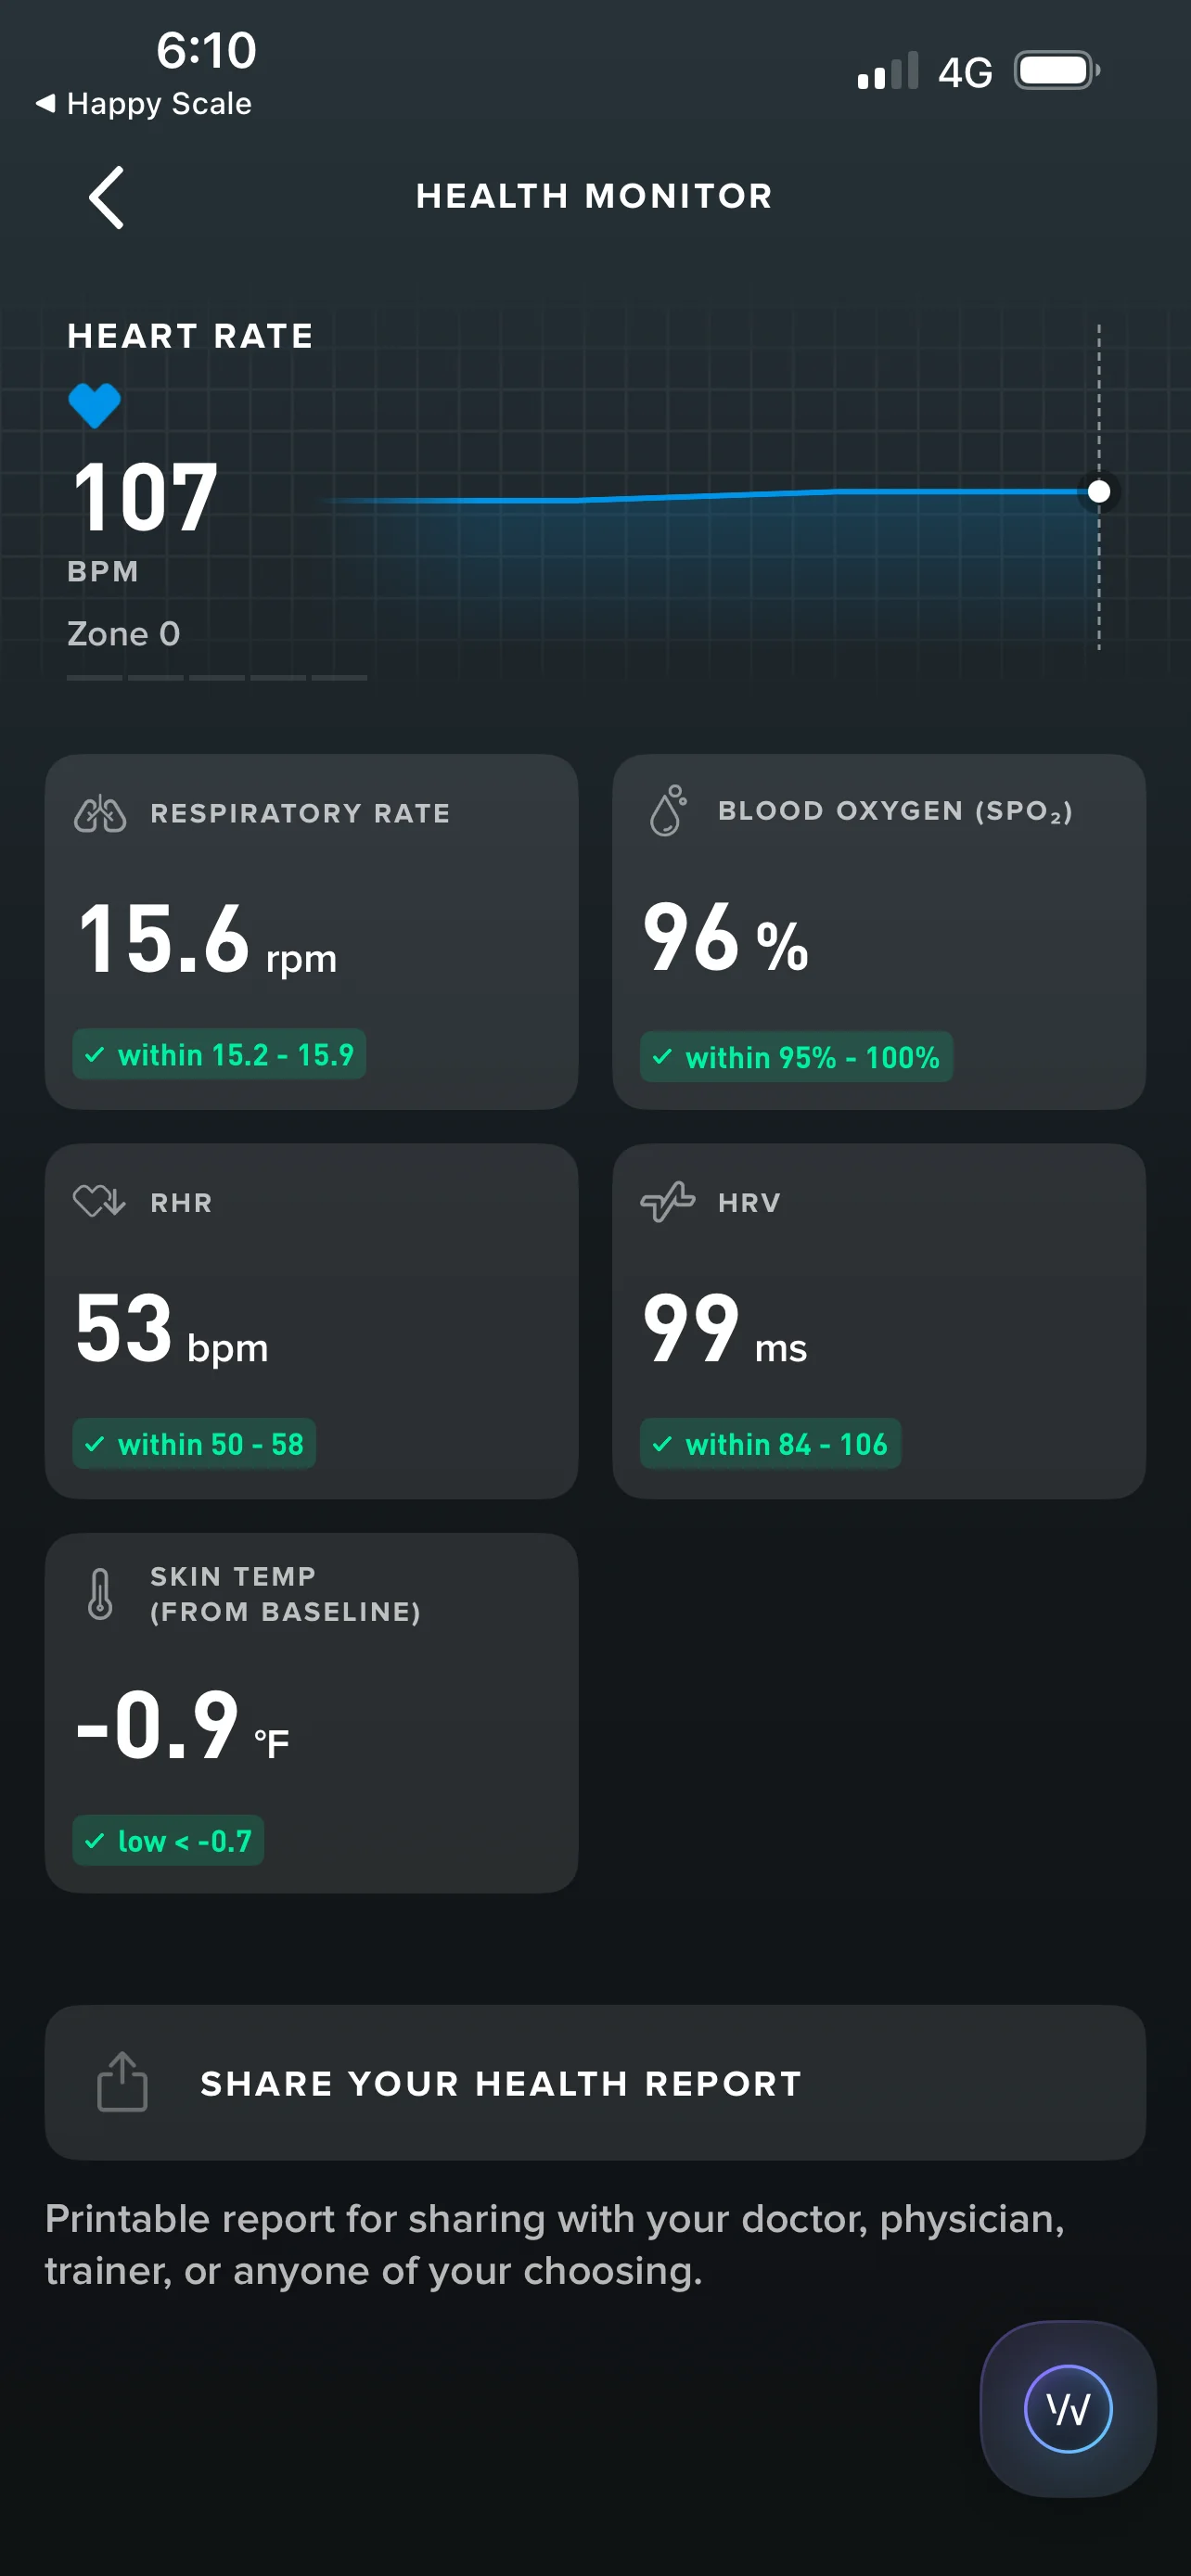The width and height of the screenshot is (1191, 2576).
Task: Tap the back chevron arrow
Action: coord(106,197)
